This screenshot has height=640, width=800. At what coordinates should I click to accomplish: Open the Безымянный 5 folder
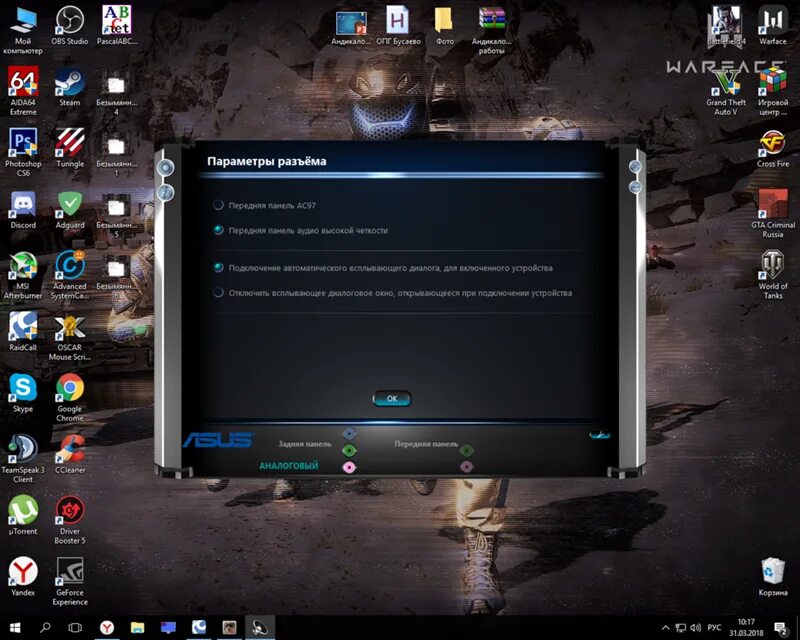[117, 214]
